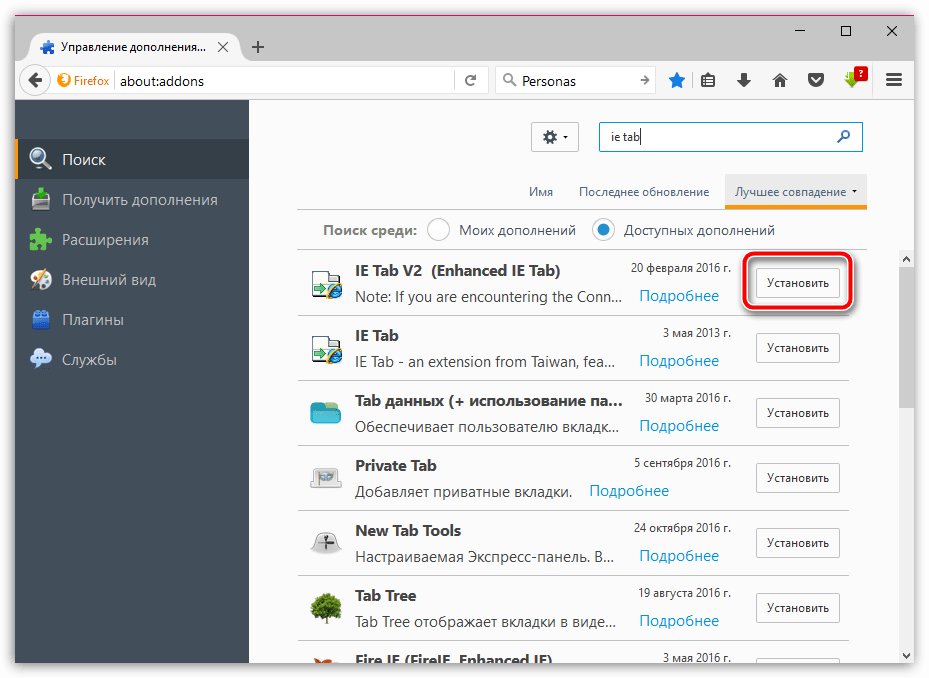
Task: Open Лучшее совпадение sort dropdown
Action: [x=796, y=191]
